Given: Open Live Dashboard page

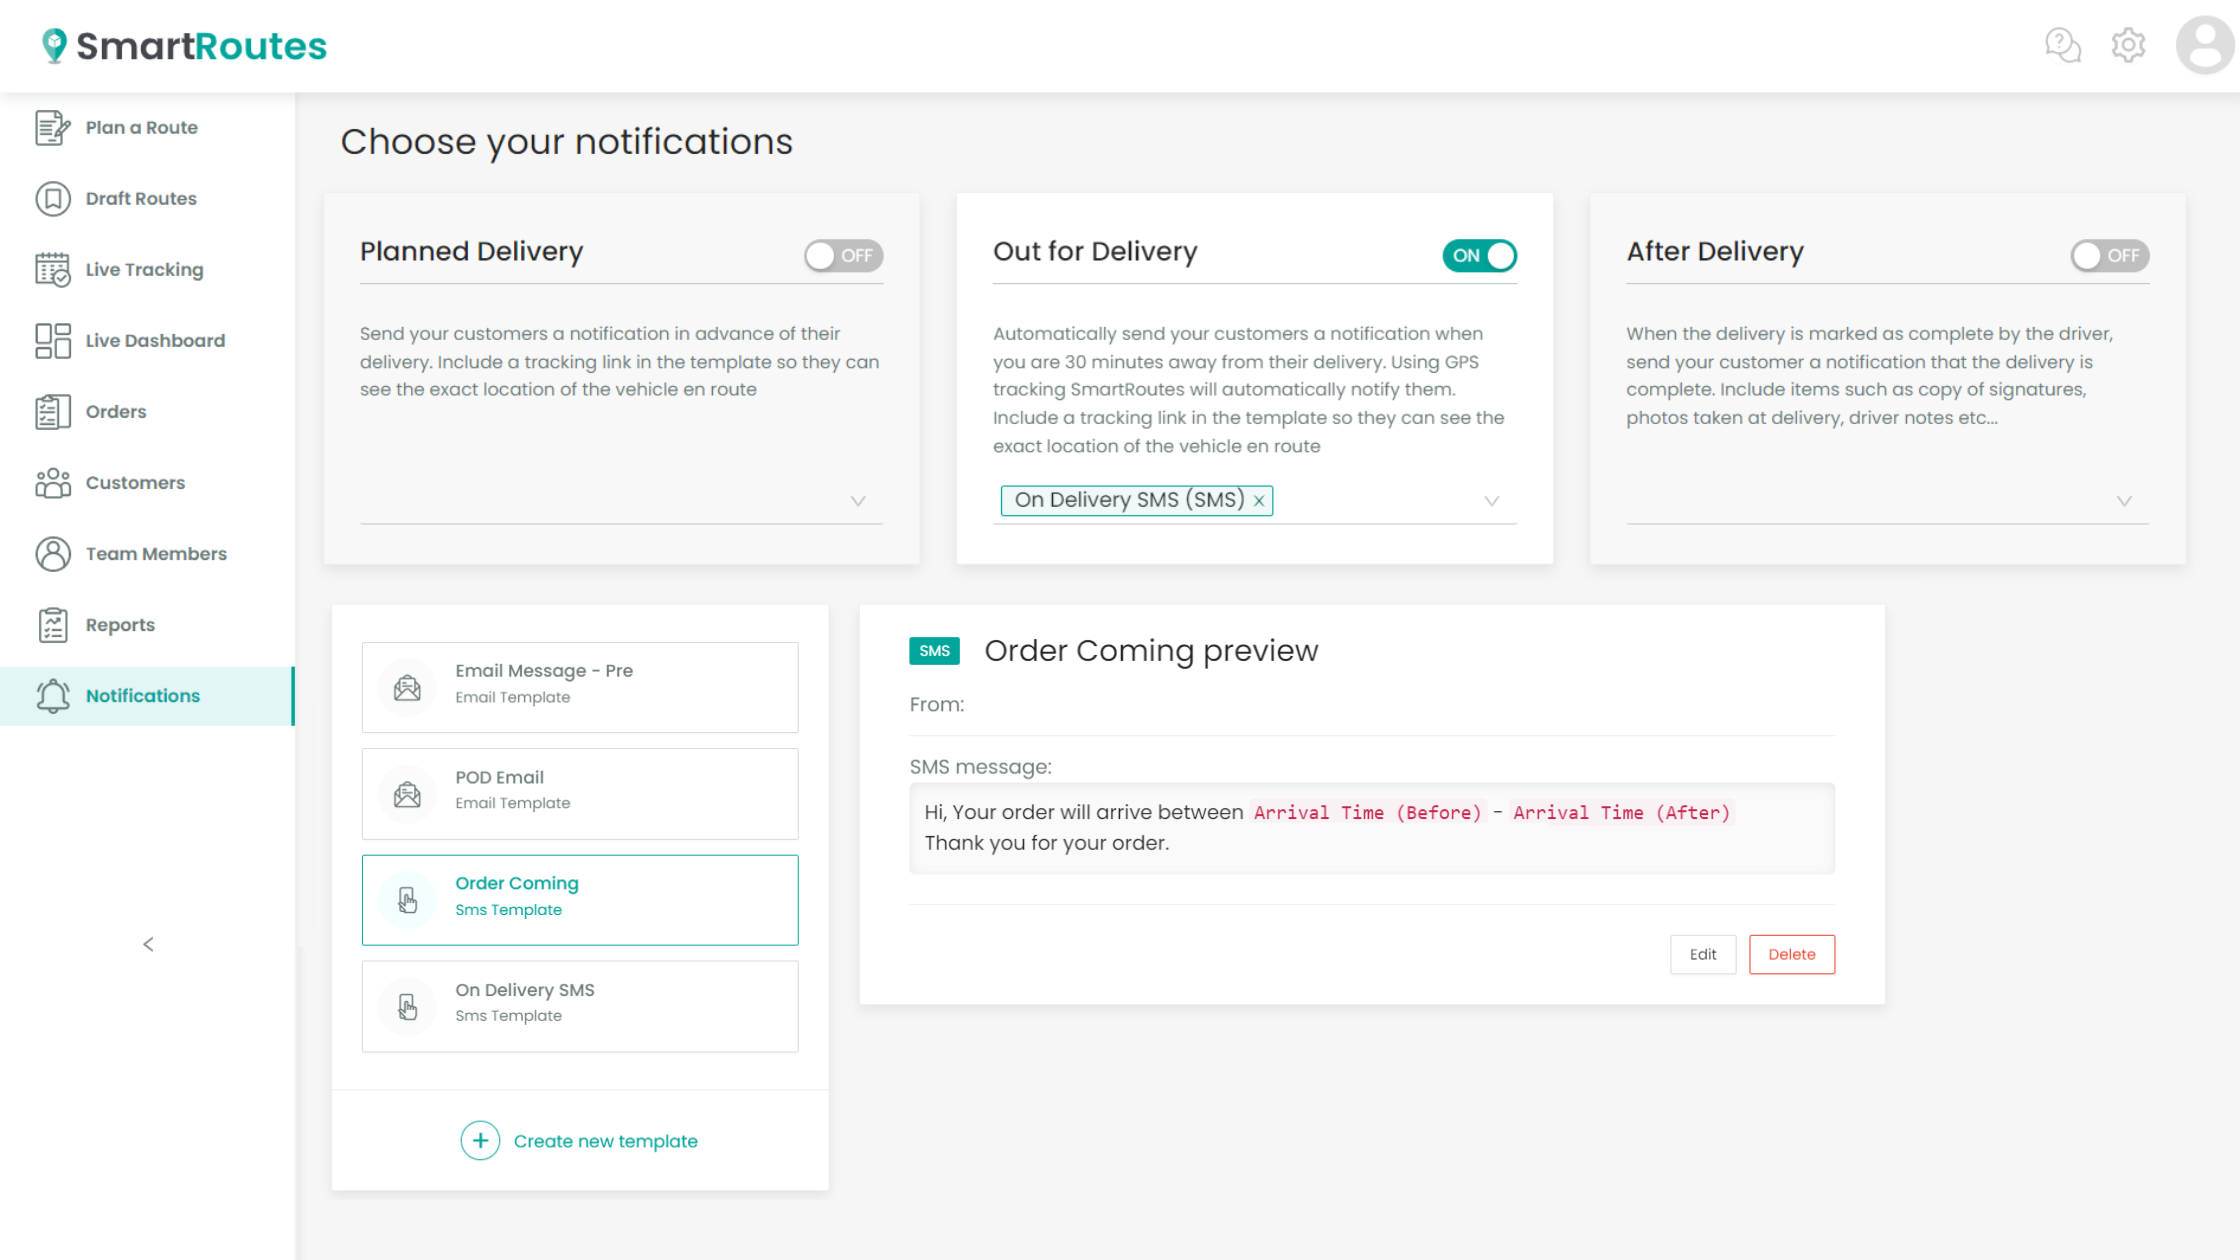Looking at the screenshot, I should pyautogui.click(x=147, y=341).
